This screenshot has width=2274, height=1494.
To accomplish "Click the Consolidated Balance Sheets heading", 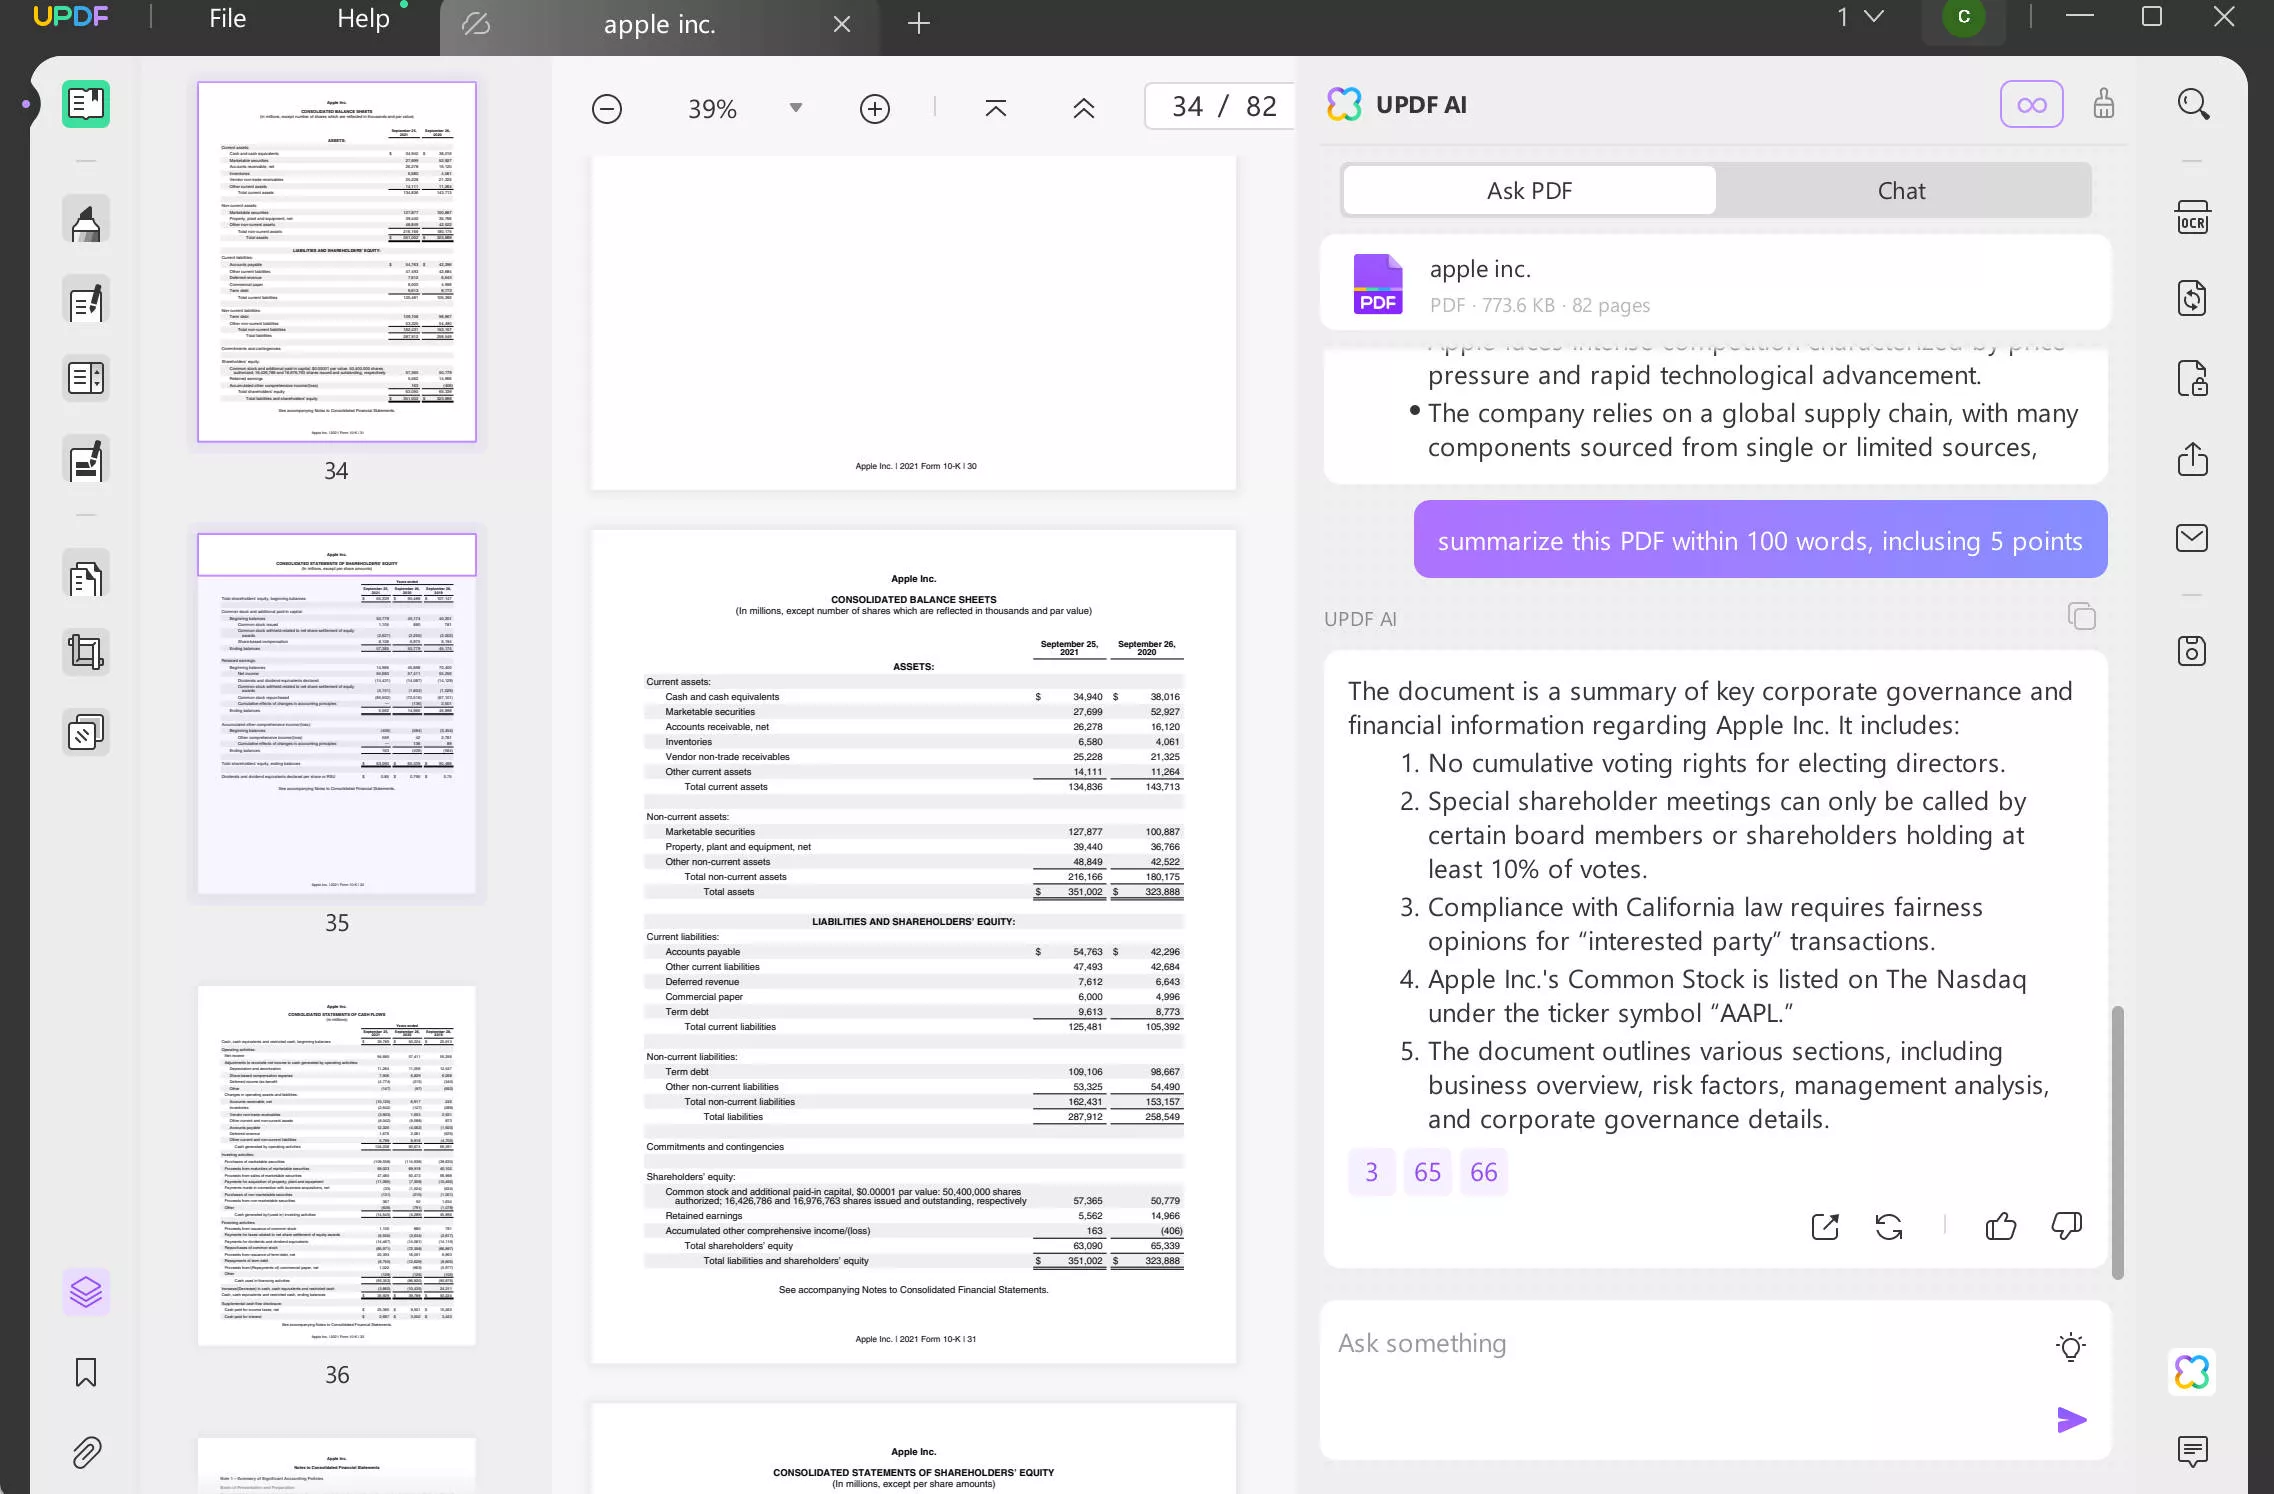I will [913, 600].
